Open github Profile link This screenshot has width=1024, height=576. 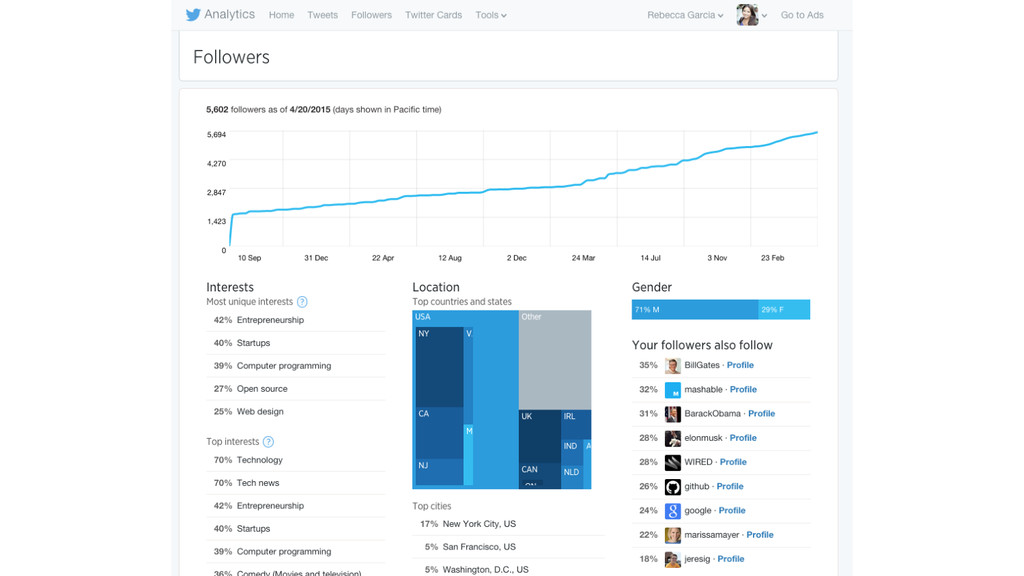729,486
